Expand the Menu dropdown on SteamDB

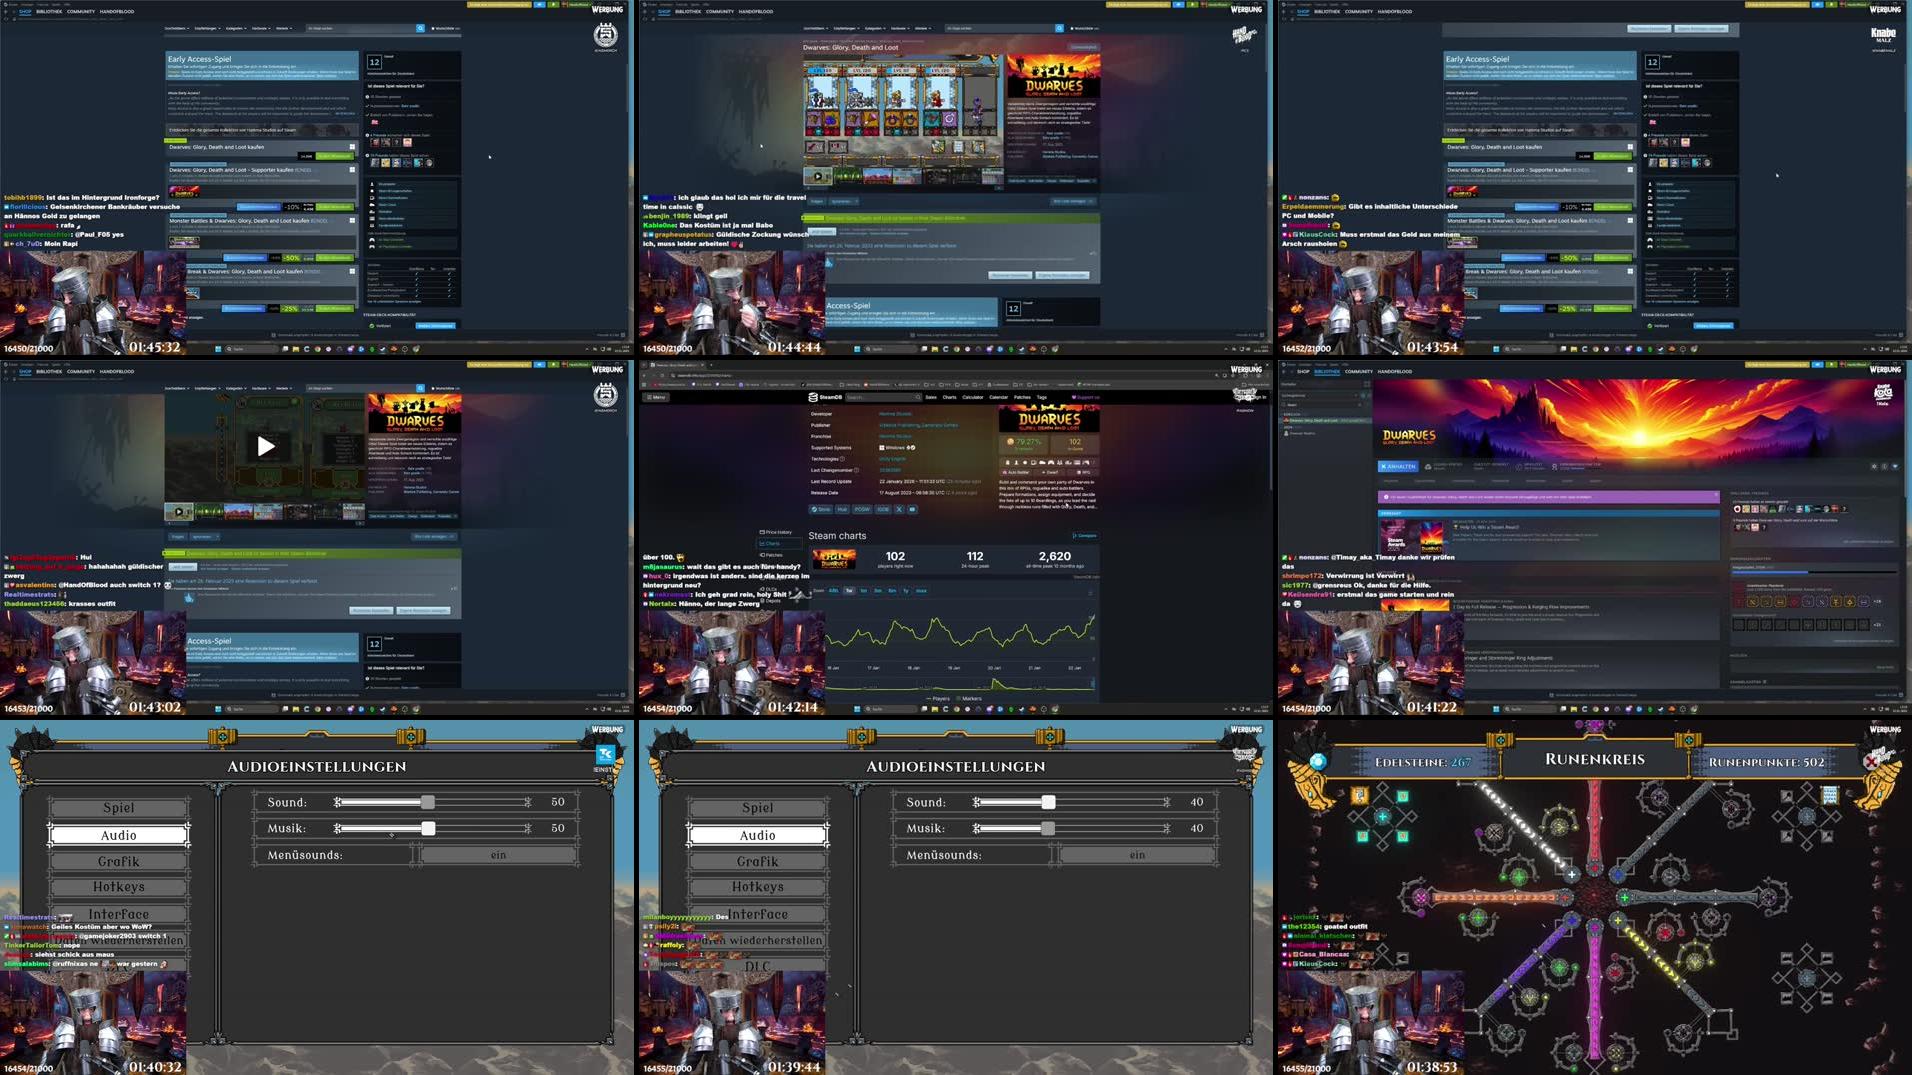click(657, 397)
